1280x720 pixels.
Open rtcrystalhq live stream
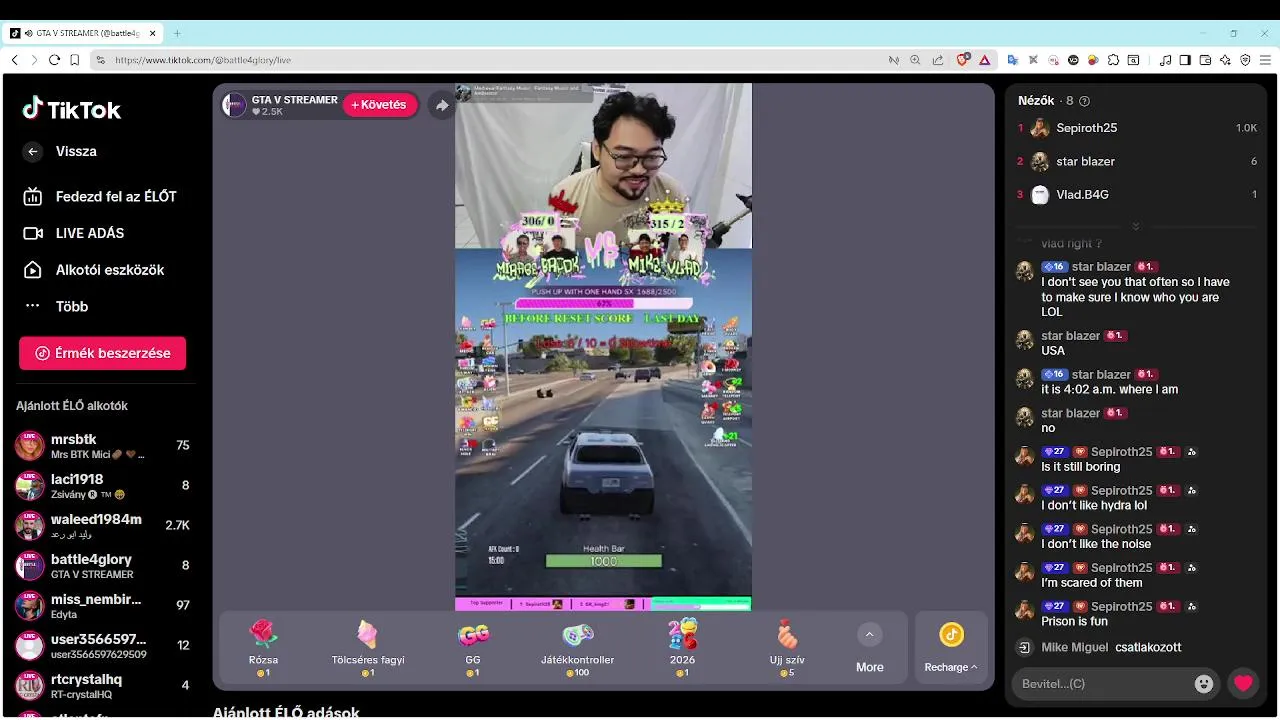point(102,686)
